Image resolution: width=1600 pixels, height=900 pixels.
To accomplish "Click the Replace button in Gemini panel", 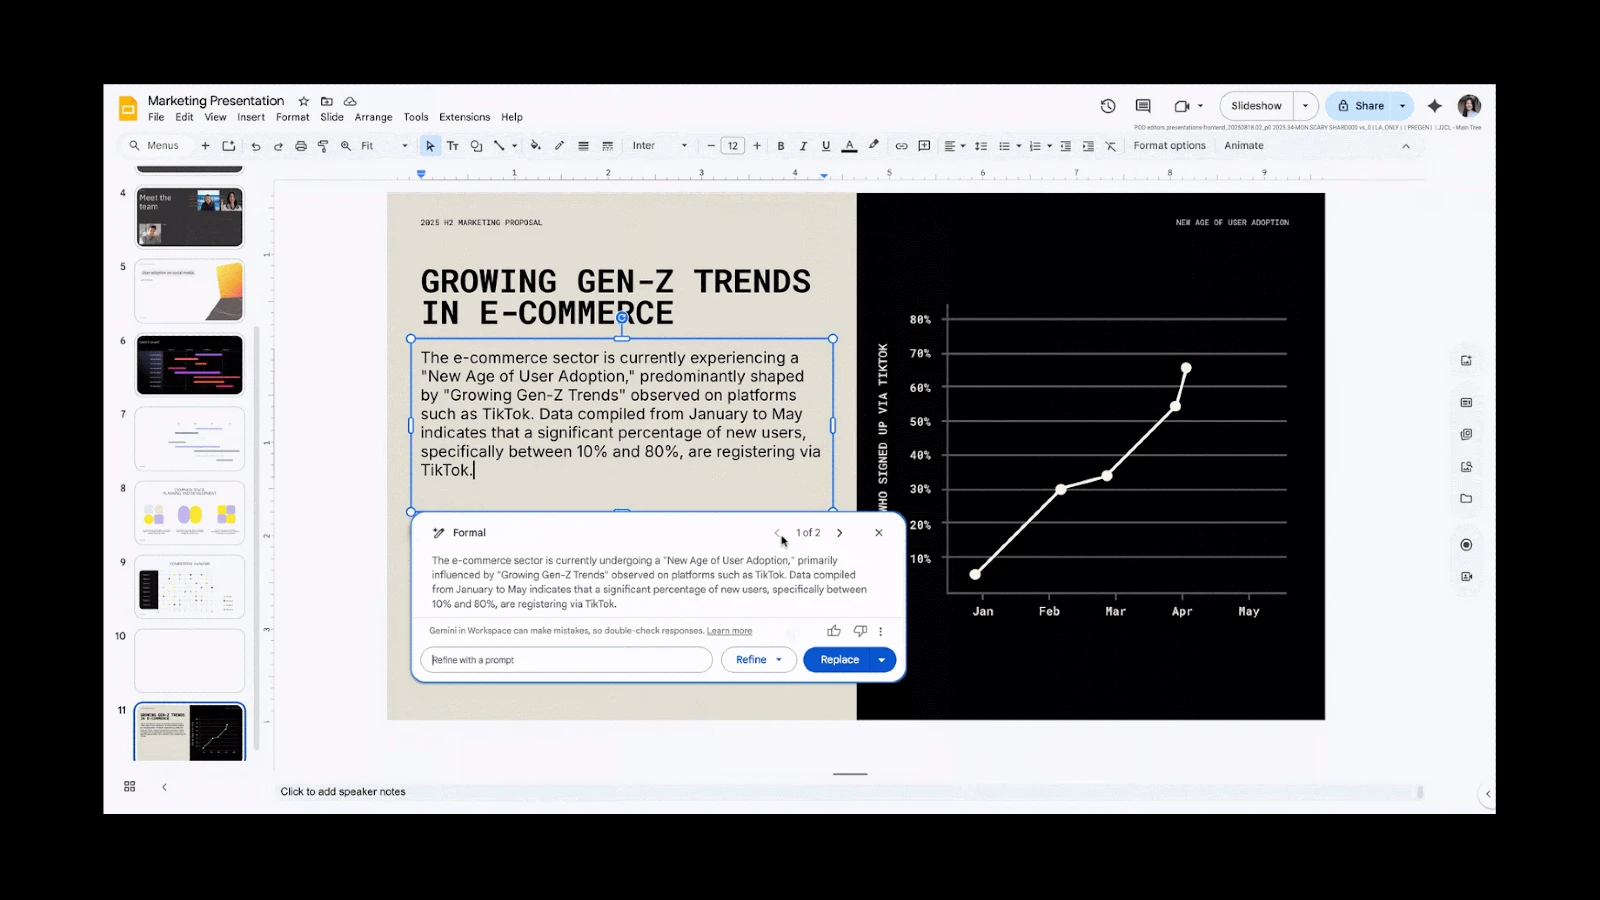I will tap(839, 660).
